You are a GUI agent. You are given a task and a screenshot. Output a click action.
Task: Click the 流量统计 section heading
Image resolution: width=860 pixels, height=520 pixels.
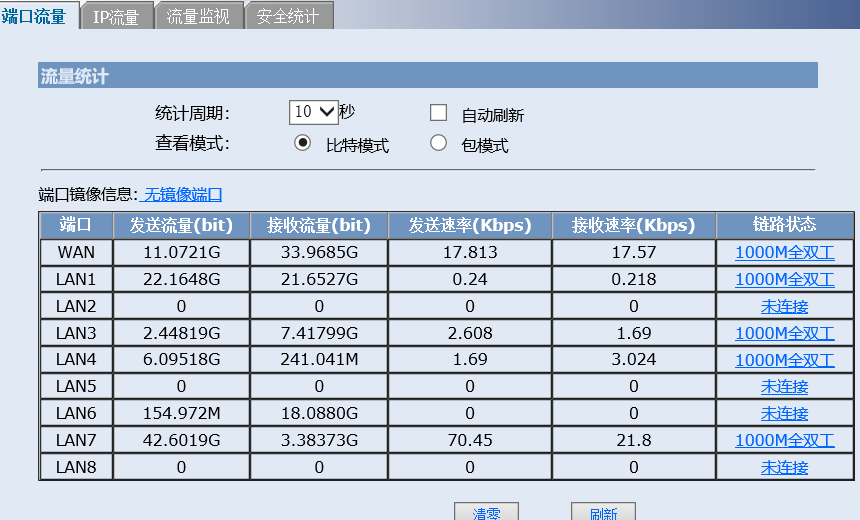pyautogui.click(x=75, y=76)
